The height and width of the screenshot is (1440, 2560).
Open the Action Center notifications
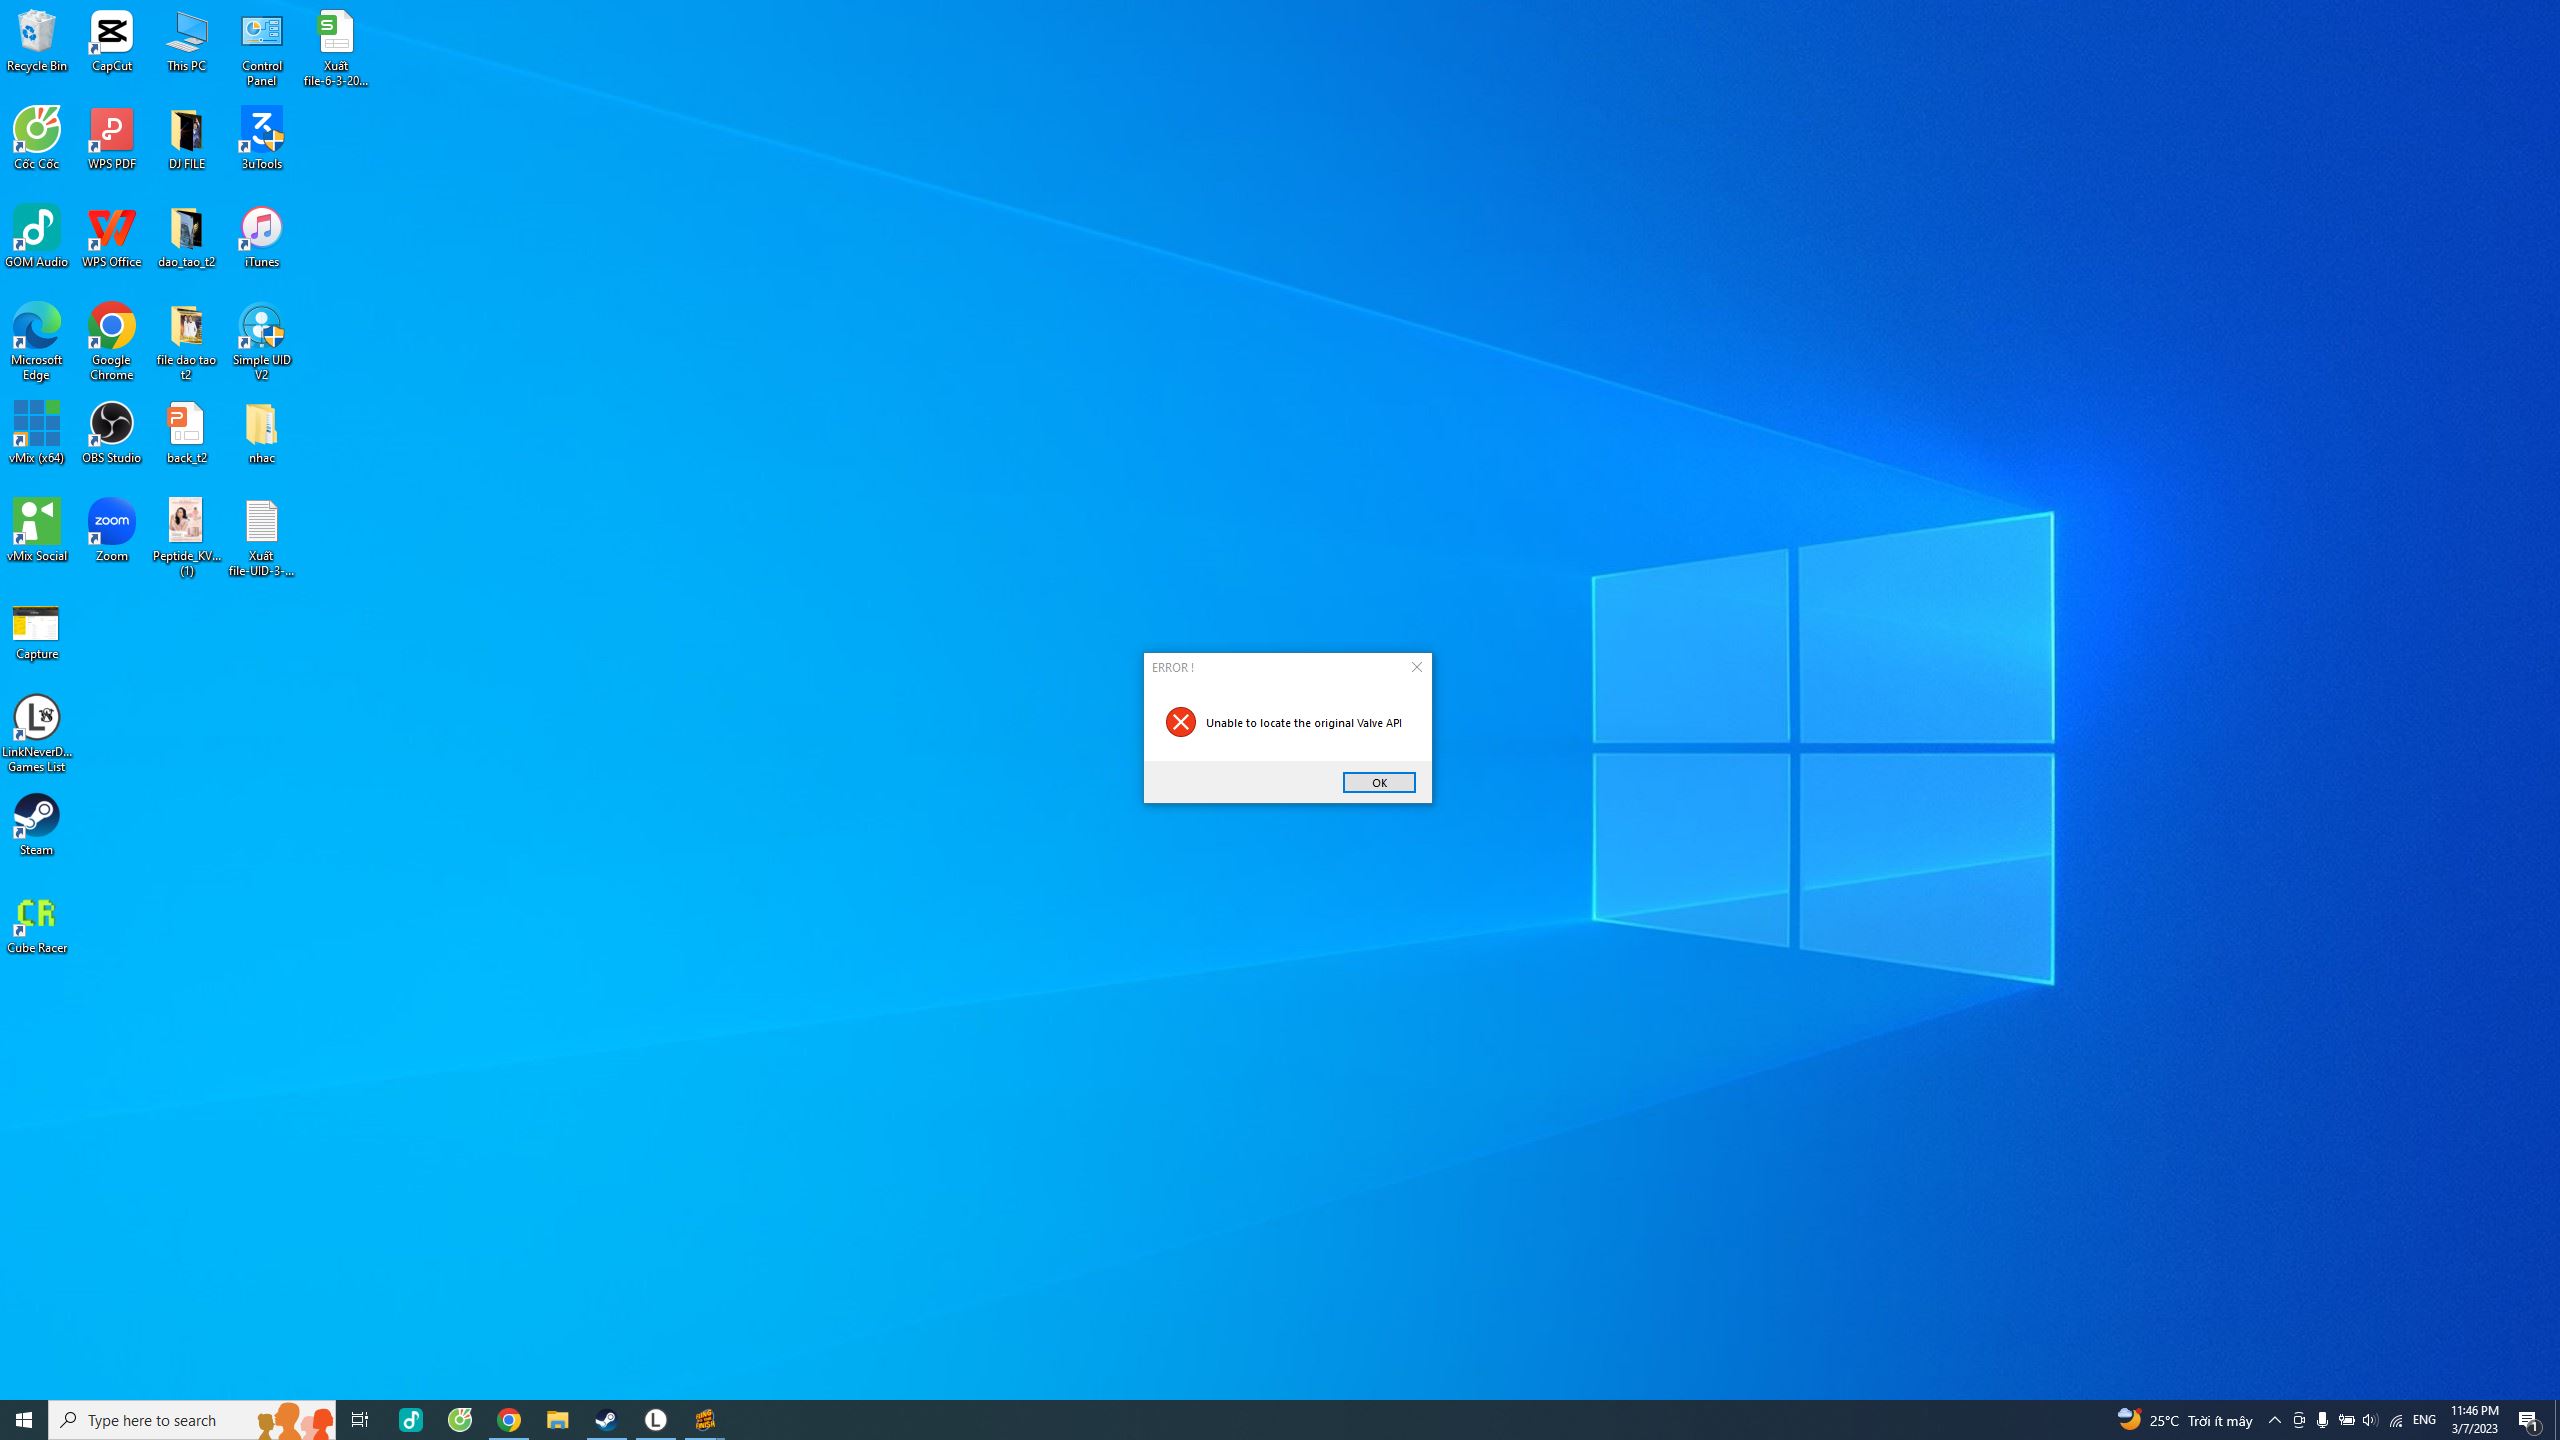[x=2528, y=1419]
